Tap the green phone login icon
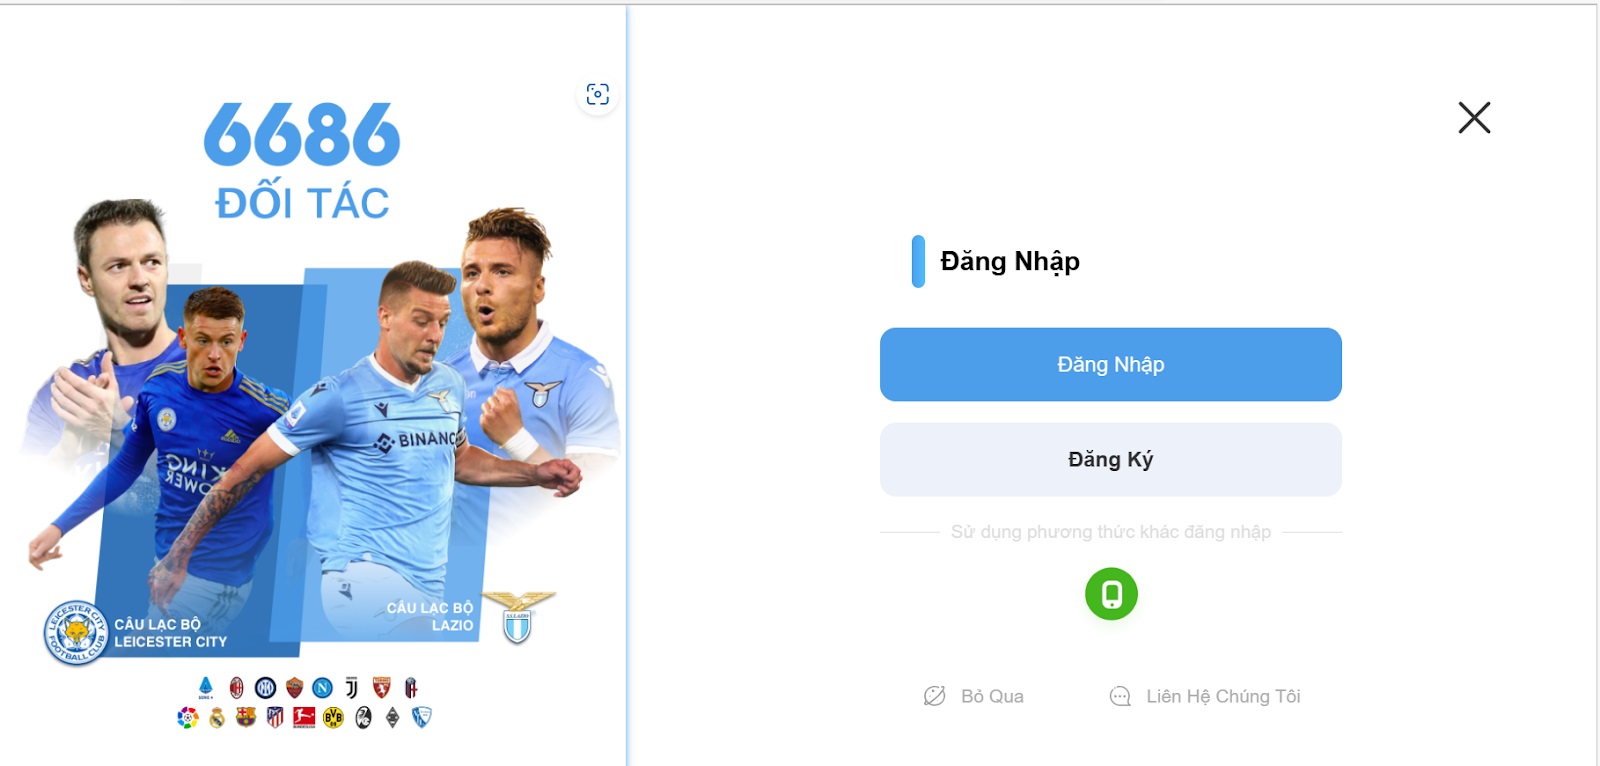1600x766 pixels. tap(1111, 594)
